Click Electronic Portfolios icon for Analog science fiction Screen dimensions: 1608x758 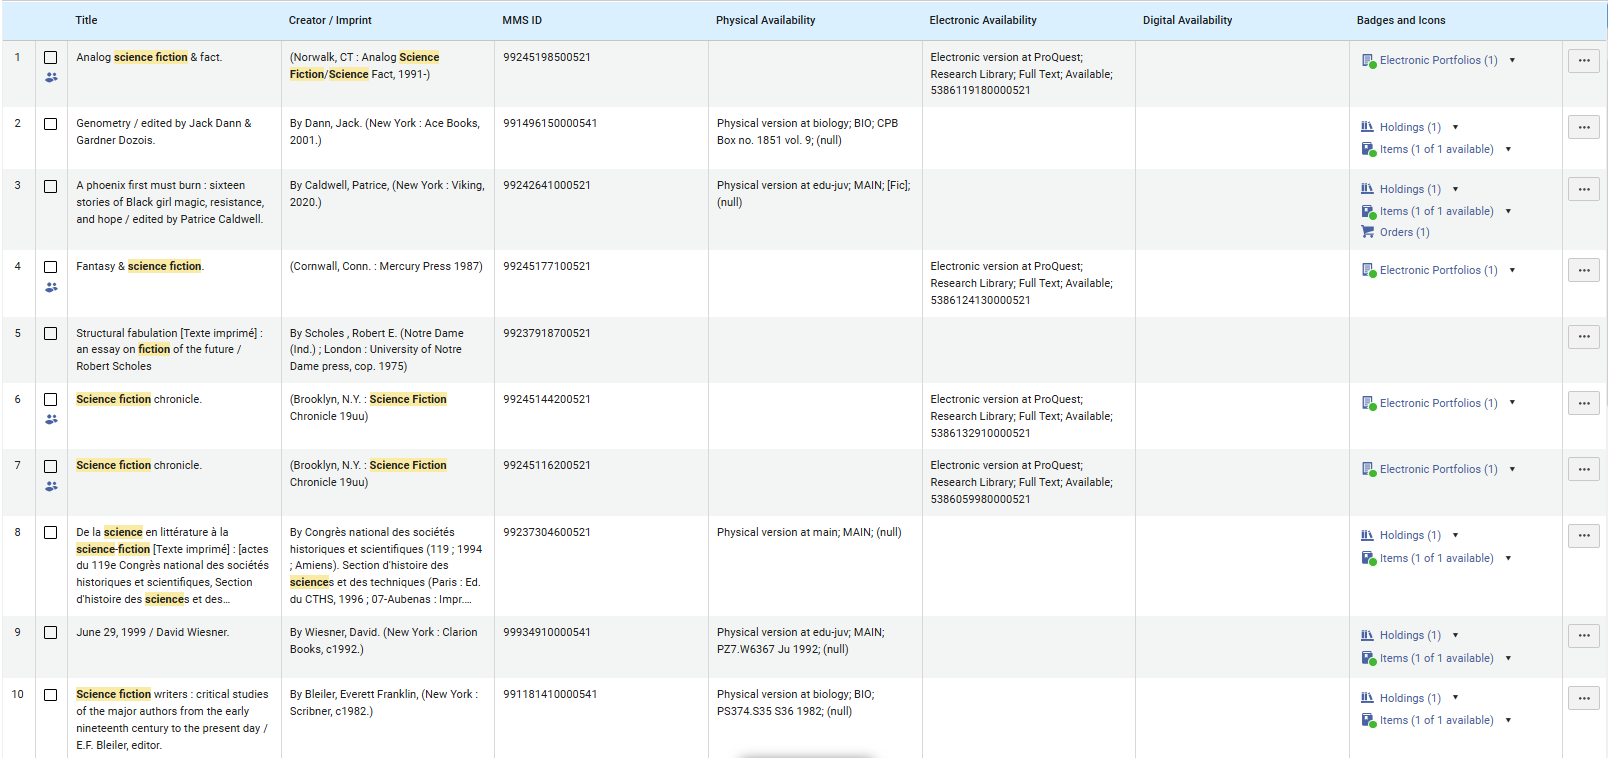[x=1368, y=61]
